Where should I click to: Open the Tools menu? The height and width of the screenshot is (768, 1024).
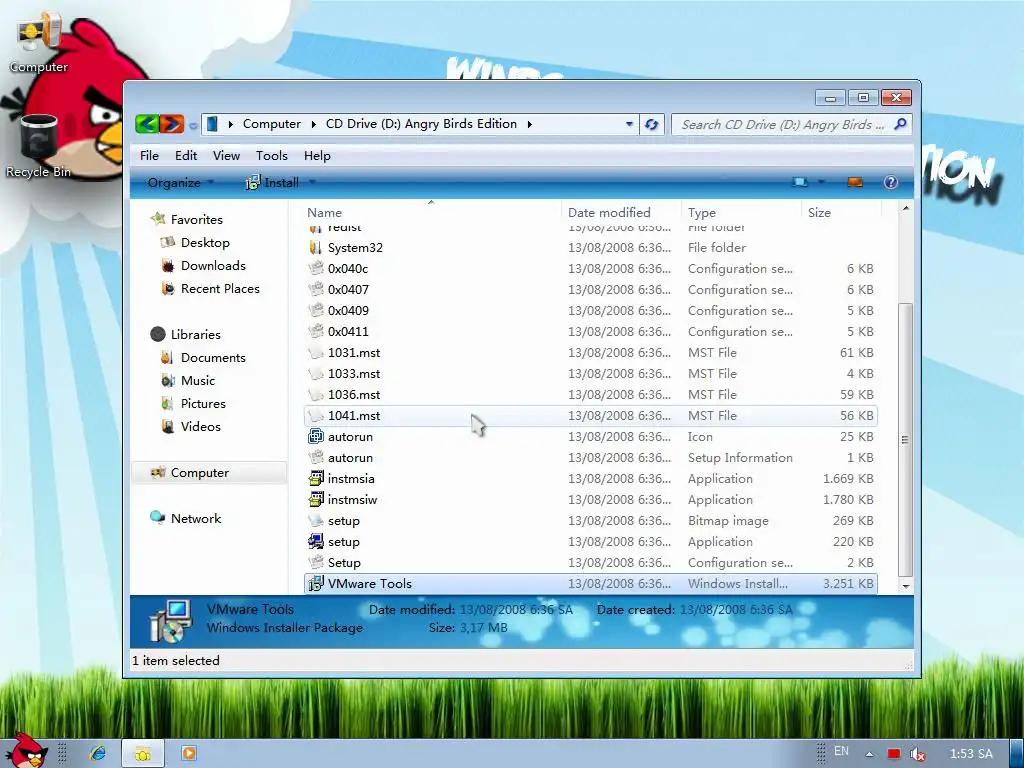(x=272, y=155)
